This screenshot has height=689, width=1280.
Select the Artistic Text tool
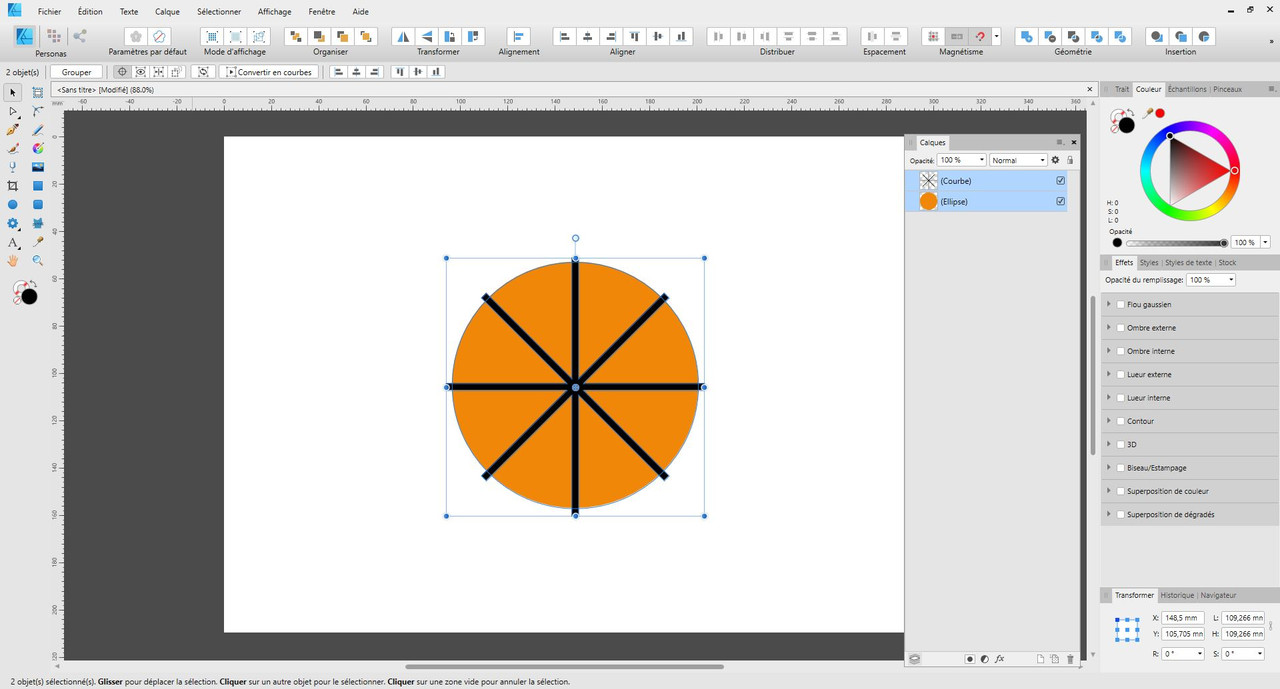(x=13, y=242)
